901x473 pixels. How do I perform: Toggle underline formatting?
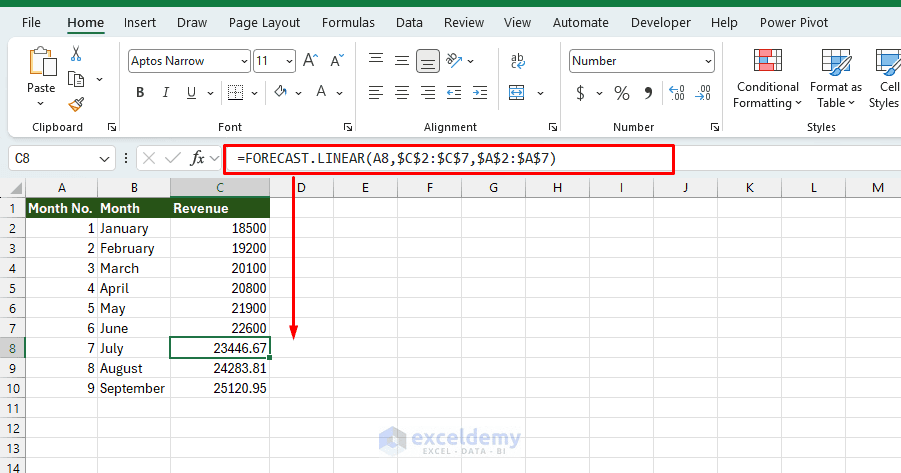(x=191, y=93)
